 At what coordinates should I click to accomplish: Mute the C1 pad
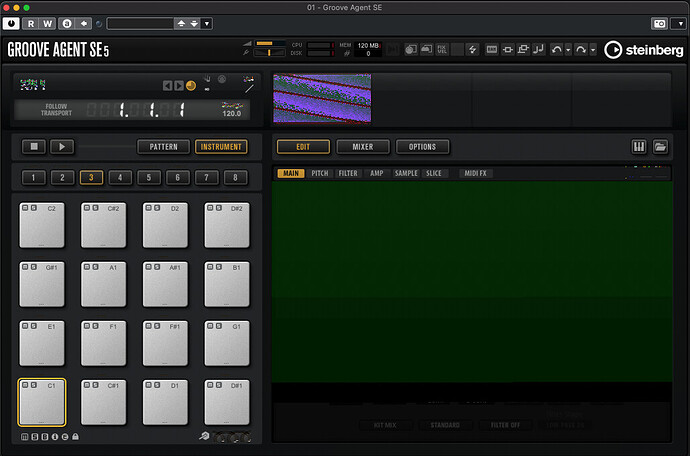(x=25, y=385)
